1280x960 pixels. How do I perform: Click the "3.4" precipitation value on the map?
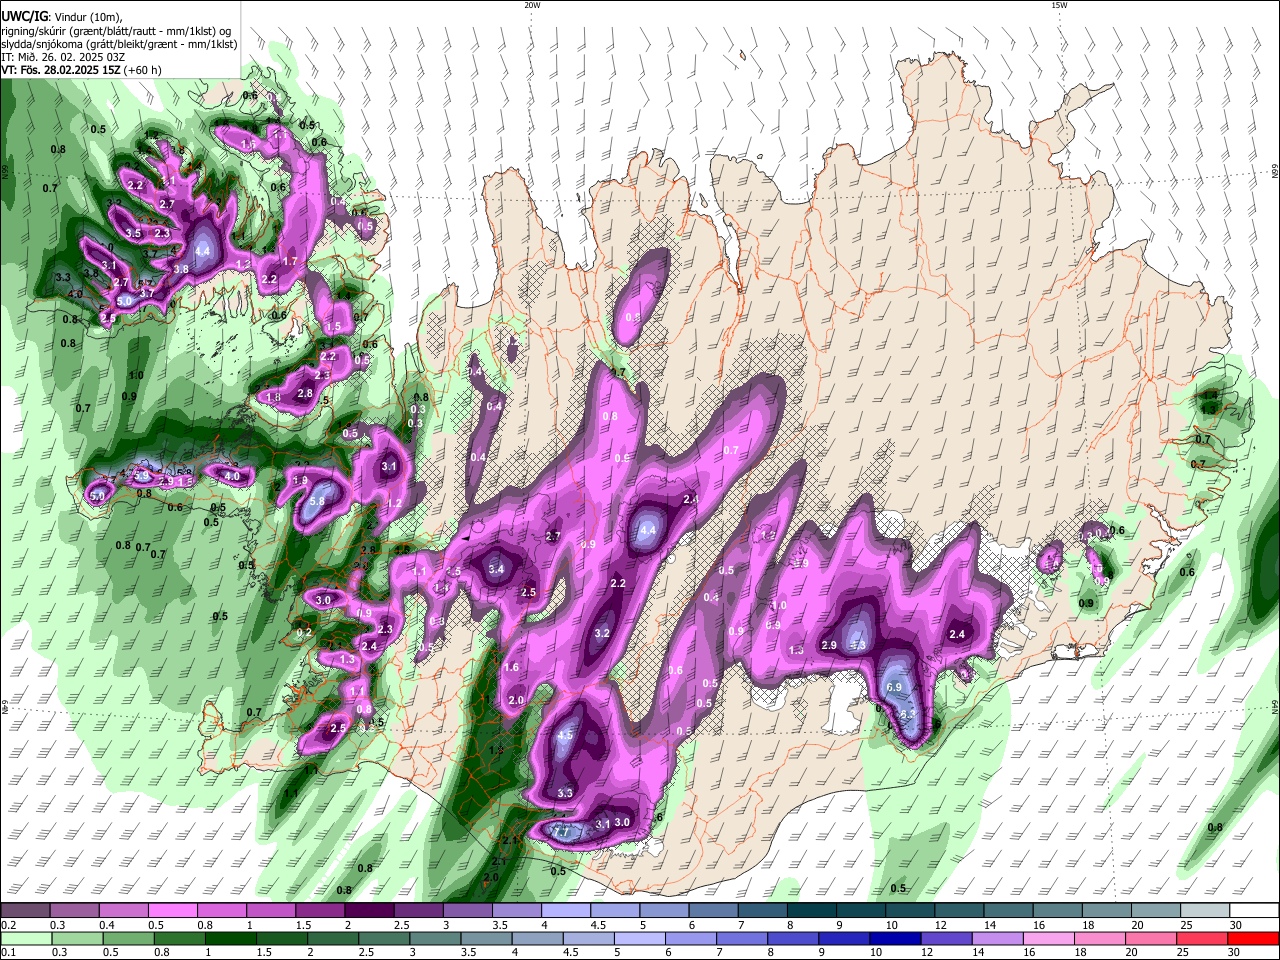pos(496,570)
